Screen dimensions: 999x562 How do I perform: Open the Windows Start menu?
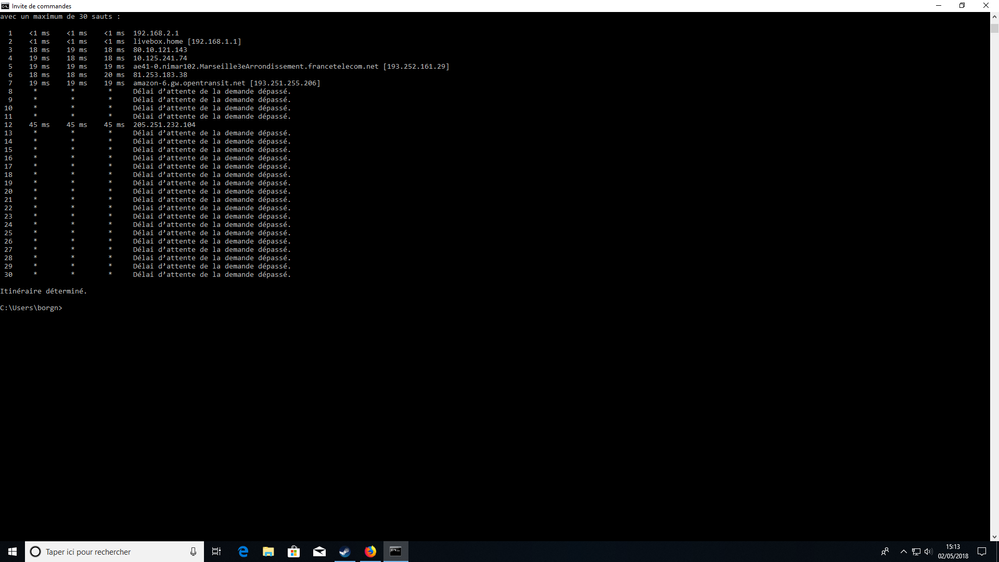[12, 552]
